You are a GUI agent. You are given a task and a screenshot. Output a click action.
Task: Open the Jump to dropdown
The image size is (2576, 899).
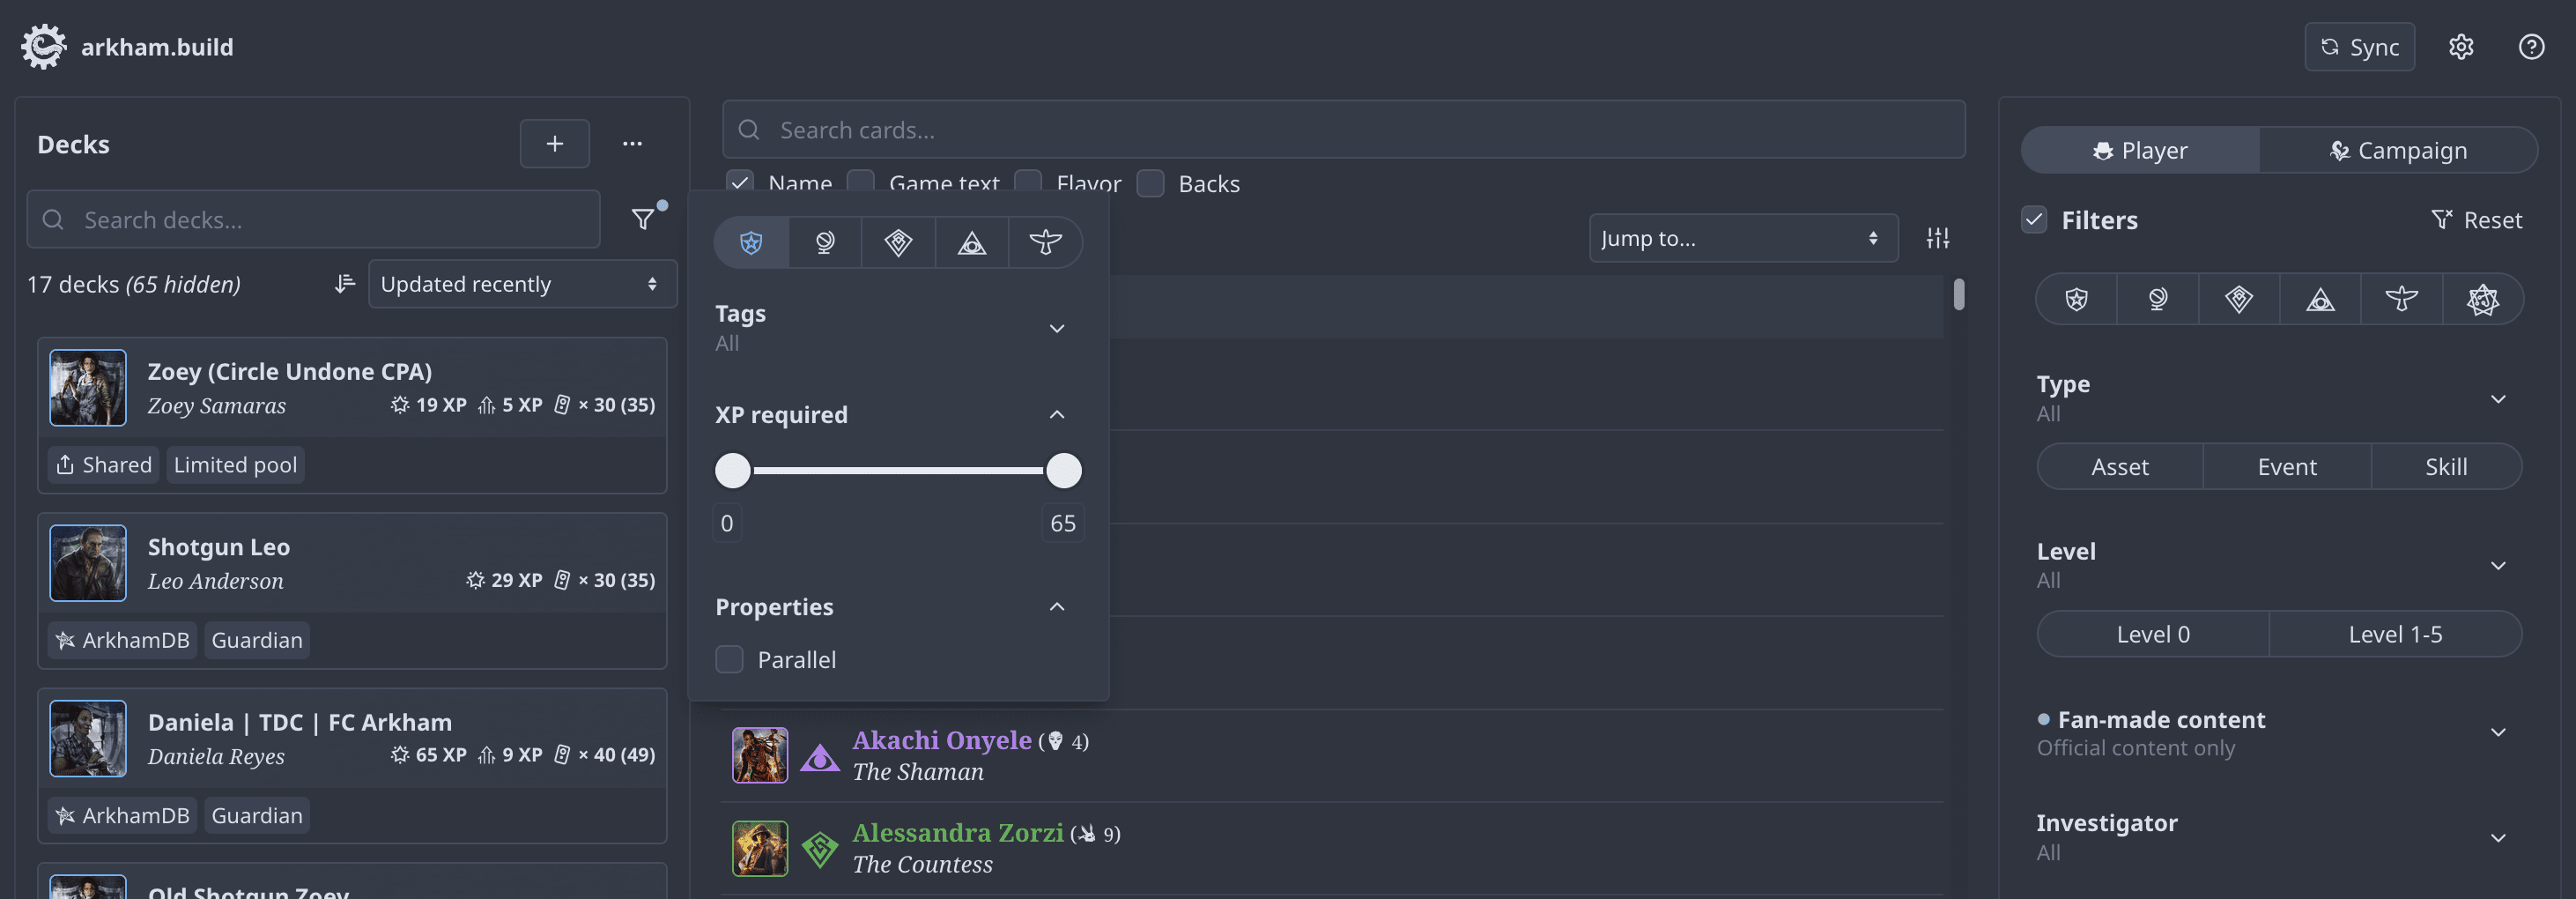tap(1742, 238)
